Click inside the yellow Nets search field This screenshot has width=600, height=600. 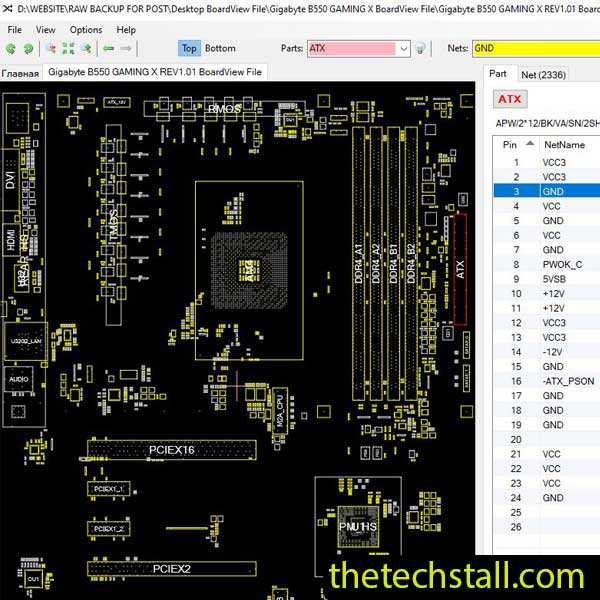pyautogui.click(x=536, y=49)
